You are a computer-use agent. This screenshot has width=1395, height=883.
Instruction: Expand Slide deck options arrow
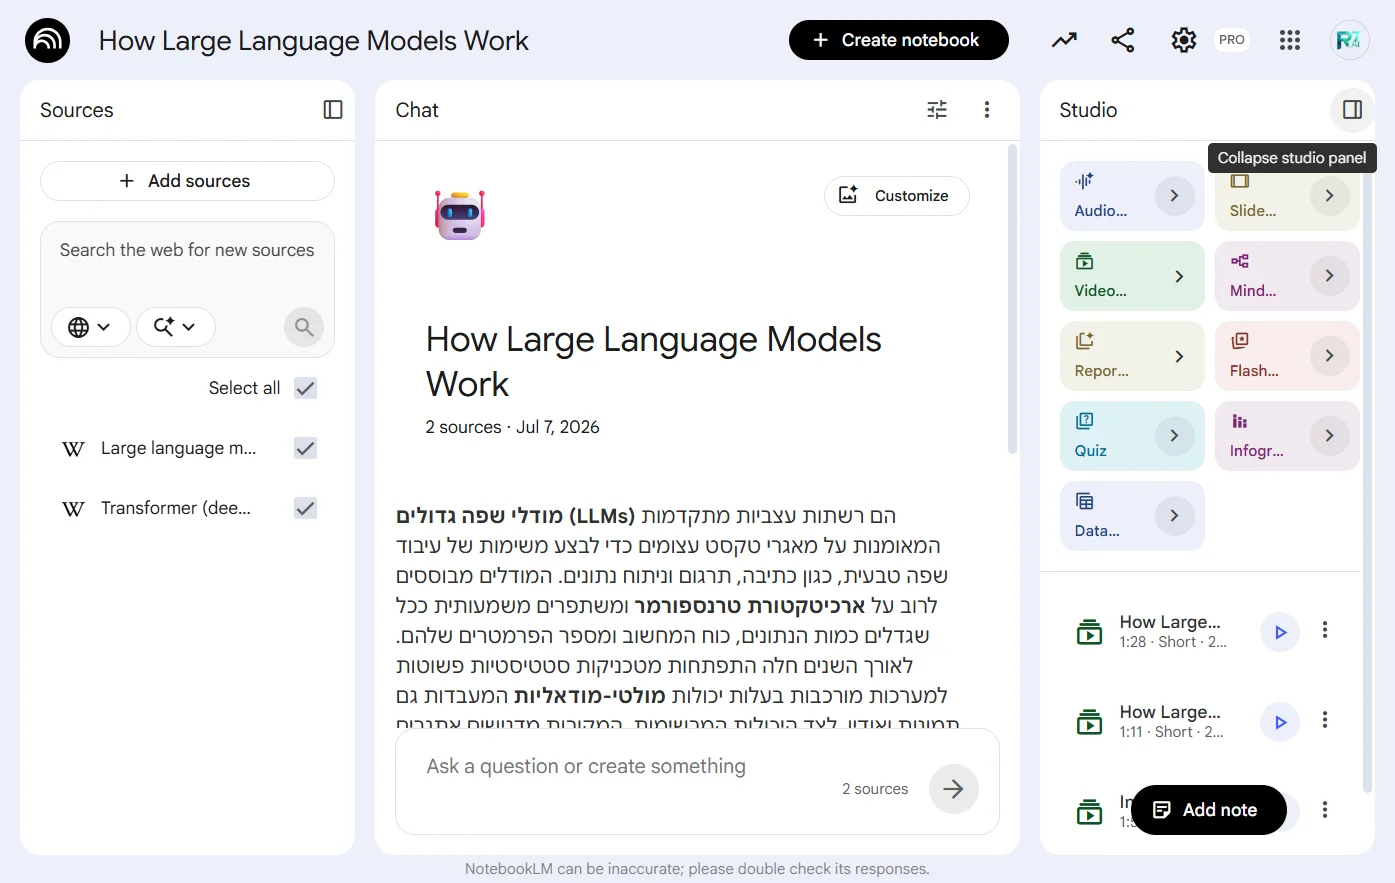[x=1330, y=196]
